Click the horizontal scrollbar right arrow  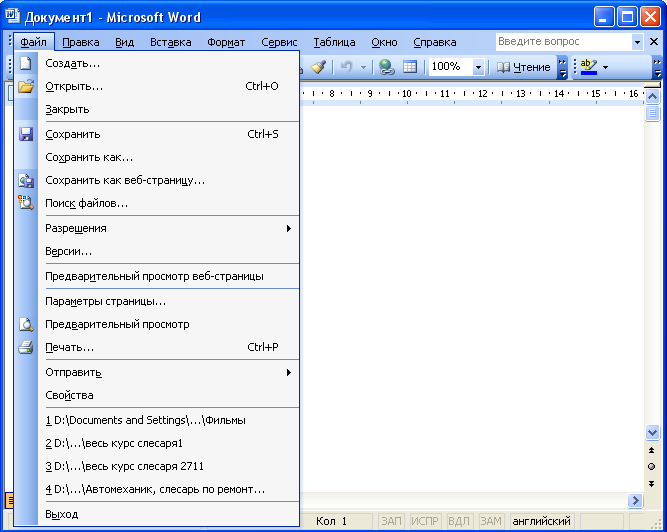pyautogui.click(x=635, y=501)
